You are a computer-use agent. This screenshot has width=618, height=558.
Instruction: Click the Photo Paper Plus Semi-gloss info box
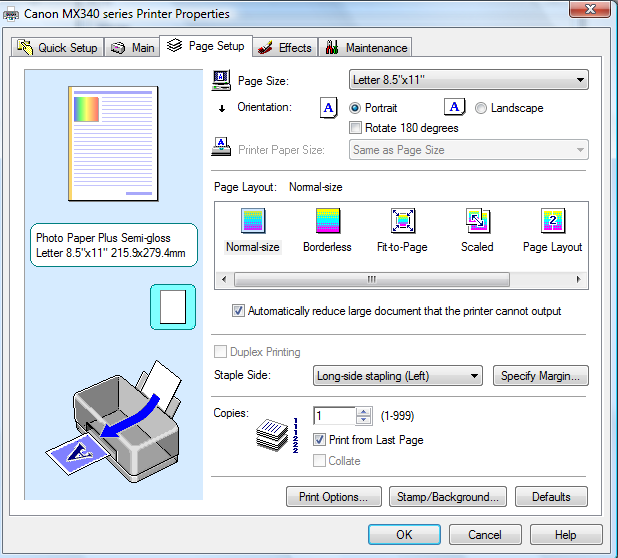(x=114, y=245)
